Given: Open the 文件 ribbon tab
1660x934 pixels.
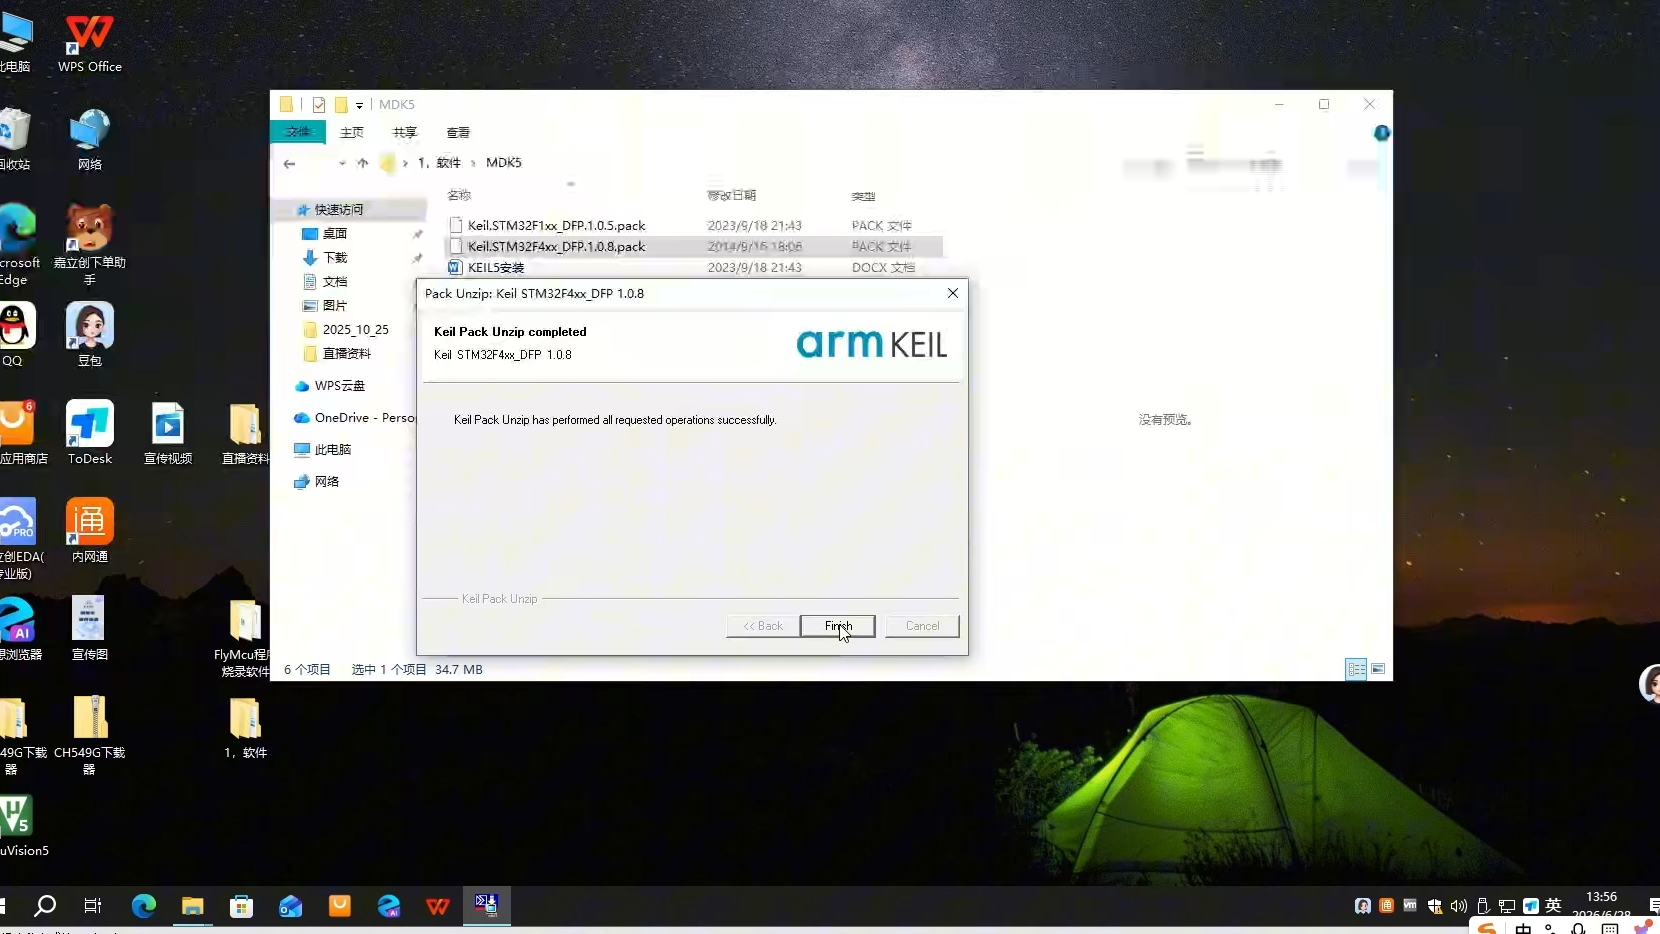Looking at the screenshot, I should (x=298, y=132).
